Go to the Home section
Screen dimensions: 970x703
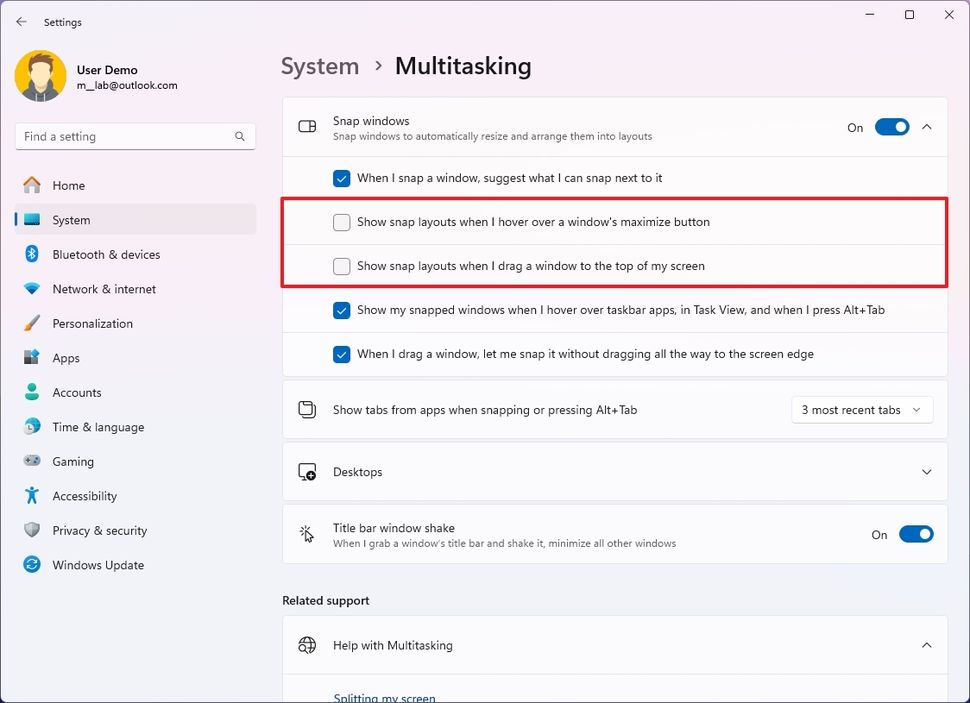coord(67,185)
